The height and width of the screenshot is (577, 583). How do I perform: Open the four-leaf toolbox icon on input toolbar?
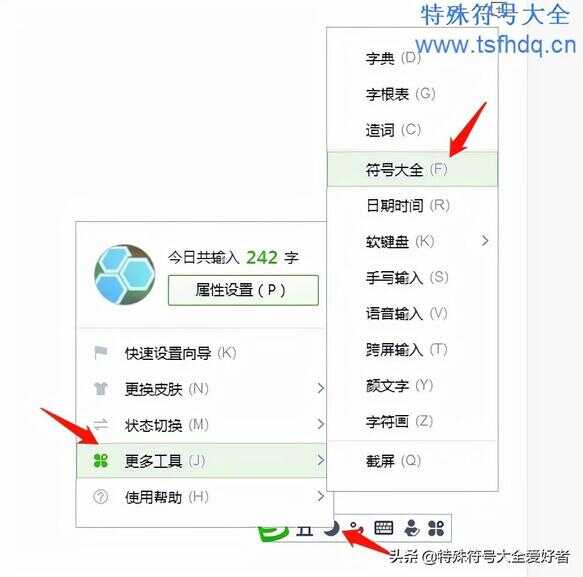click(436, 528)
